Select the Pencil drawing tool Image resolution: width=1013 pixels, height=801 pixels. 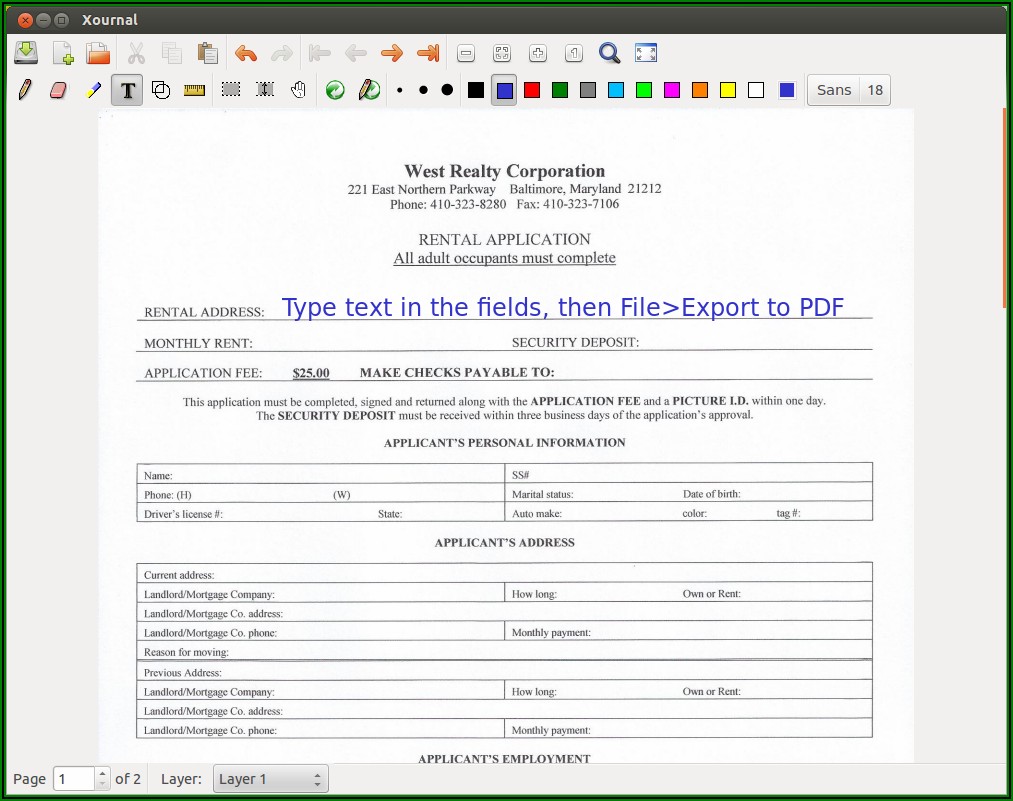tap(25, 90)
